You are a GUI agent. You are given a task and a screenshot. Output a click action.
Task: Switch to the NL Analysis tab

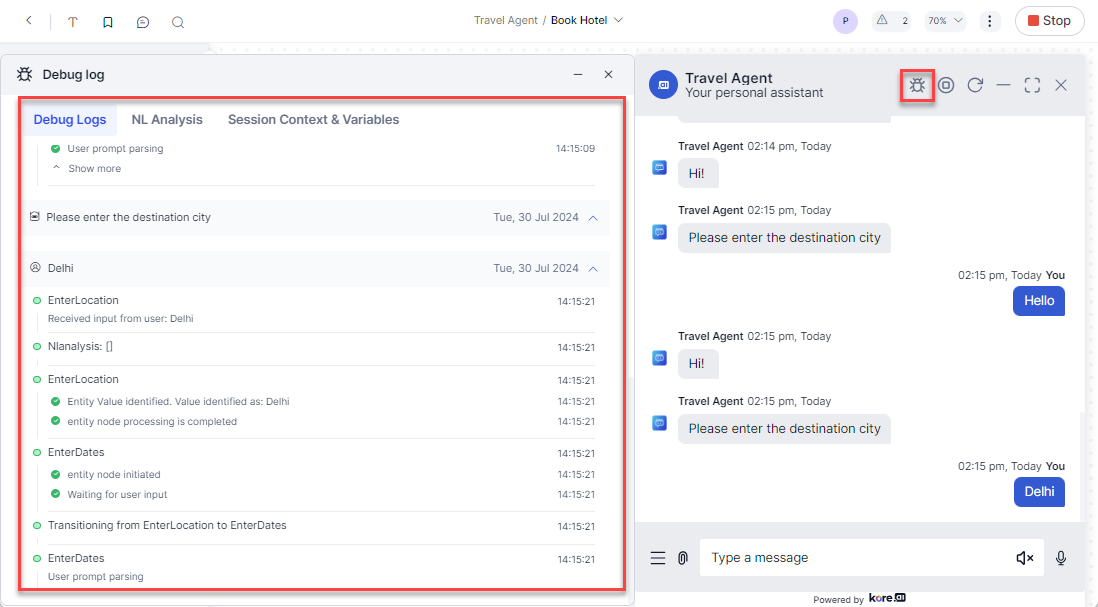coord(167,120)
